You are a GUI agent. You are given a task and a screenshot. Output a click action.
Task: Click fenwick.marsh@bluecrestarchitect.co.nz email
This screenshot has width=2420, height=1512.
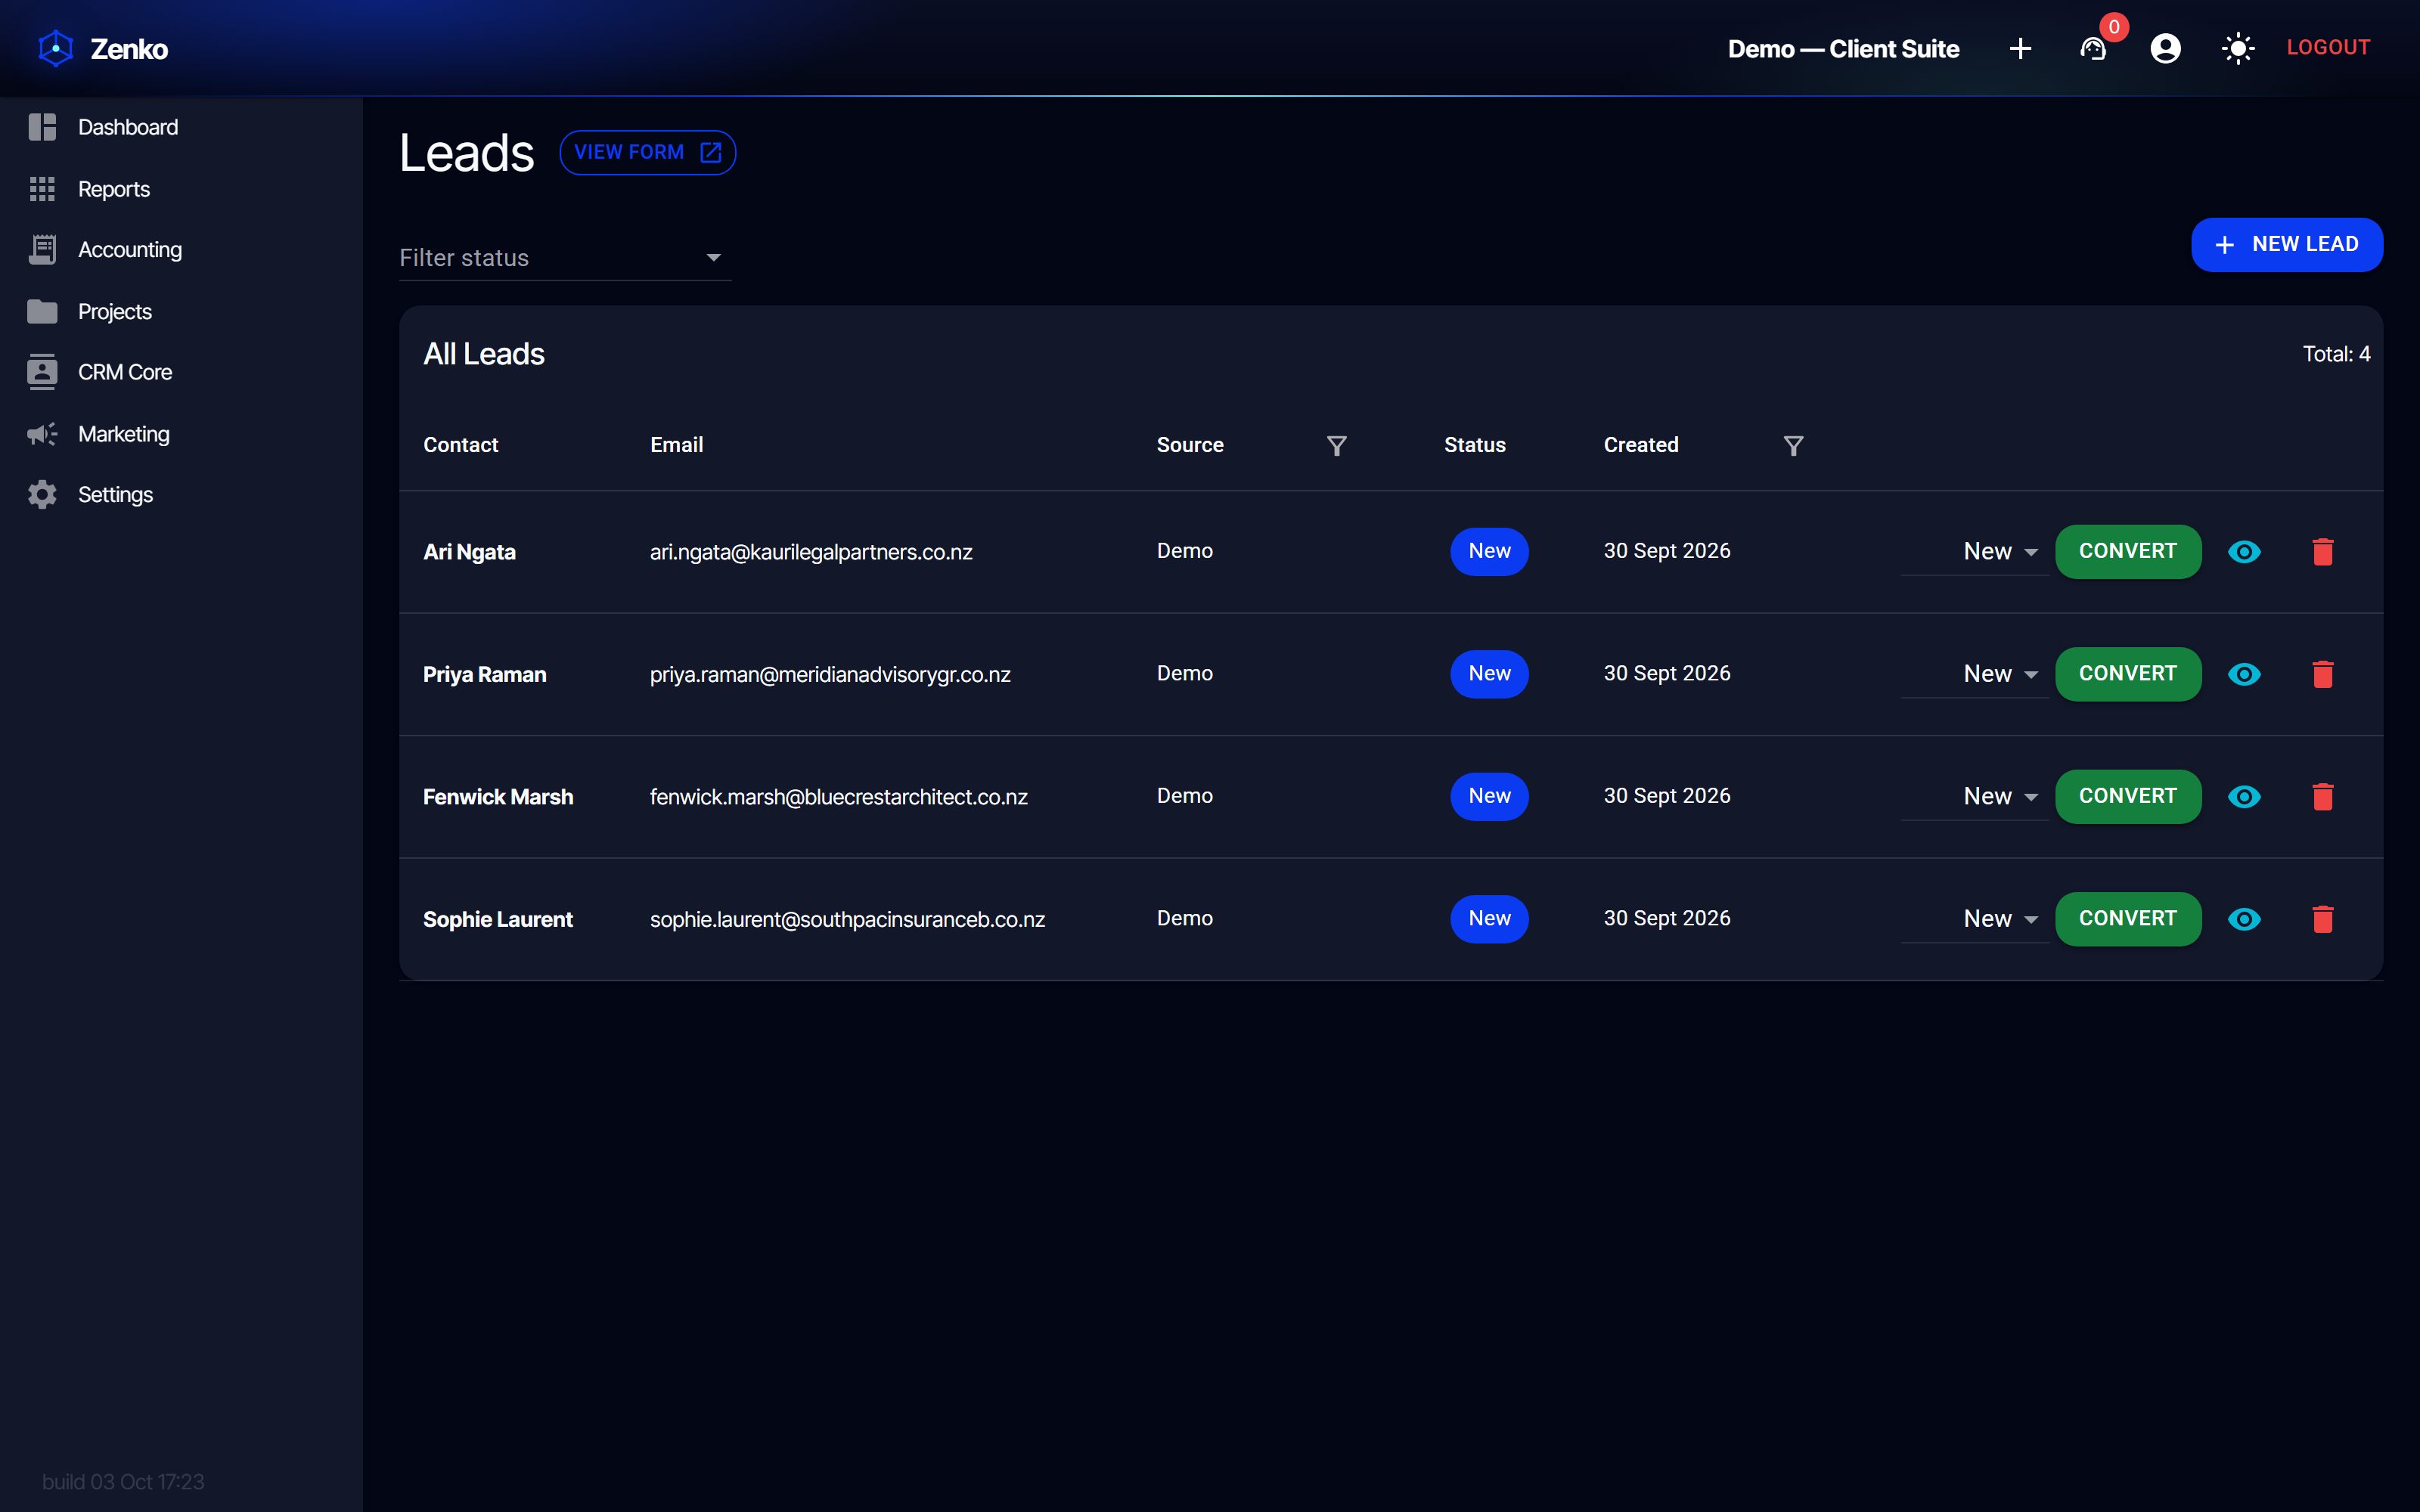pos(838,797)
